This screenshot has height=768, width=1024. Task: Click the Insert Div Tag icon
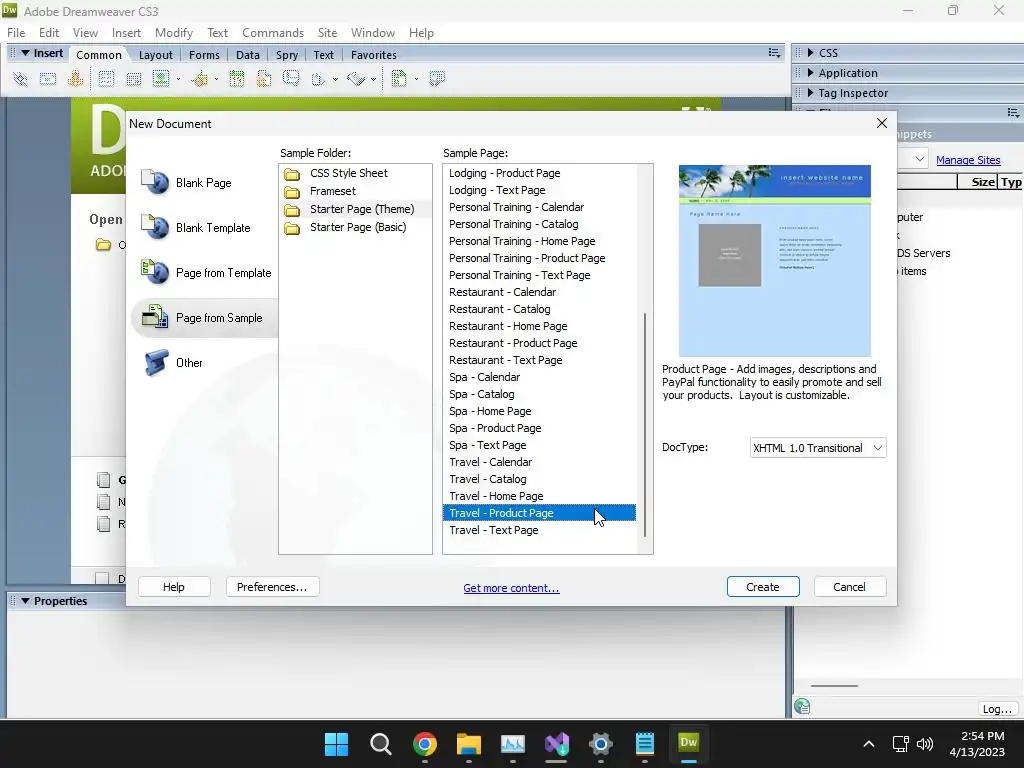click(133, 79)
